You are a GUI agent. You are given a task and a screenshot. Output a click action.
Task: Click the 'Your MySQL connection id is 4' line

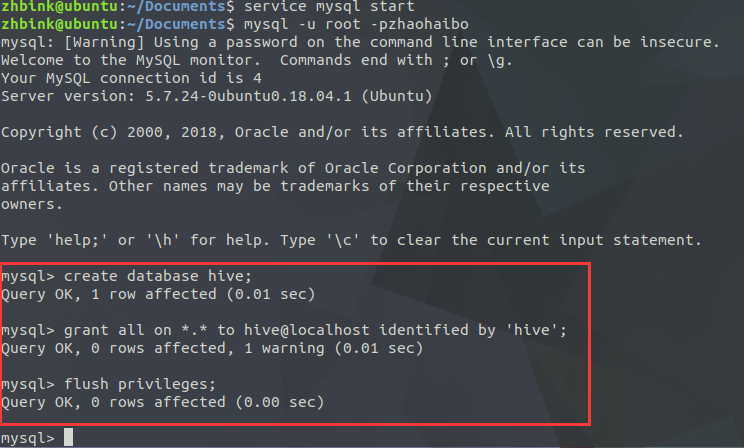[131, 78]
